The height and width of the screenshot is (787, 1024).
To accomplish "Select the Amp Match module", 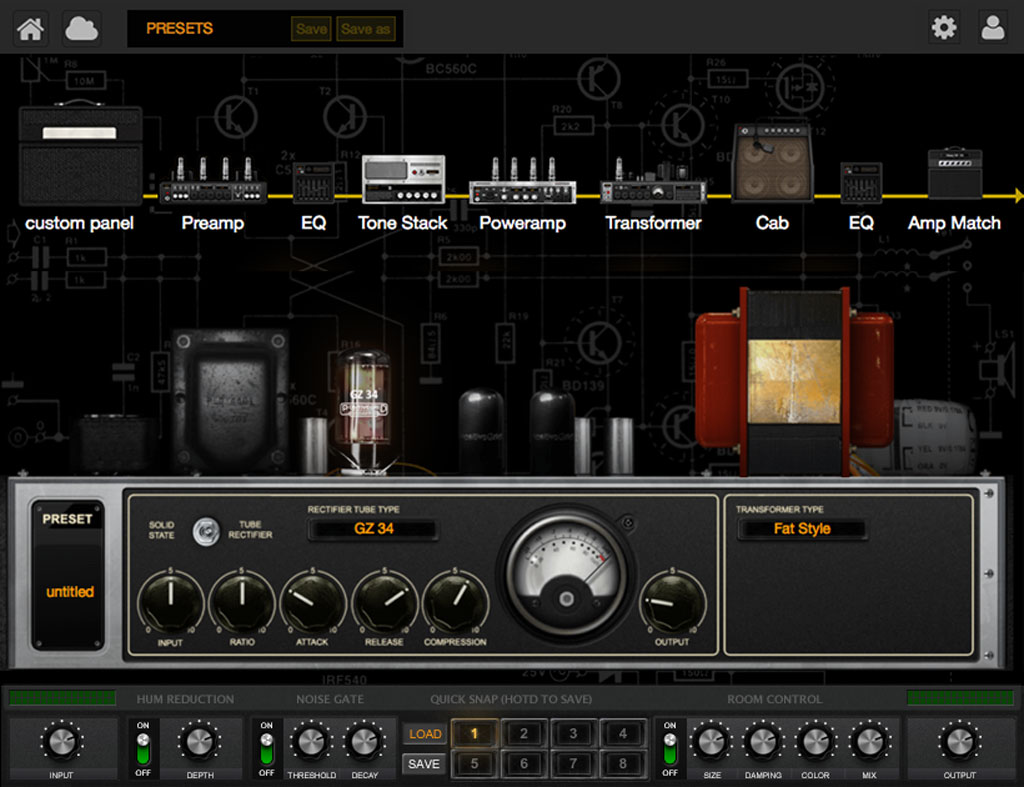I will (x=954, y=175).
